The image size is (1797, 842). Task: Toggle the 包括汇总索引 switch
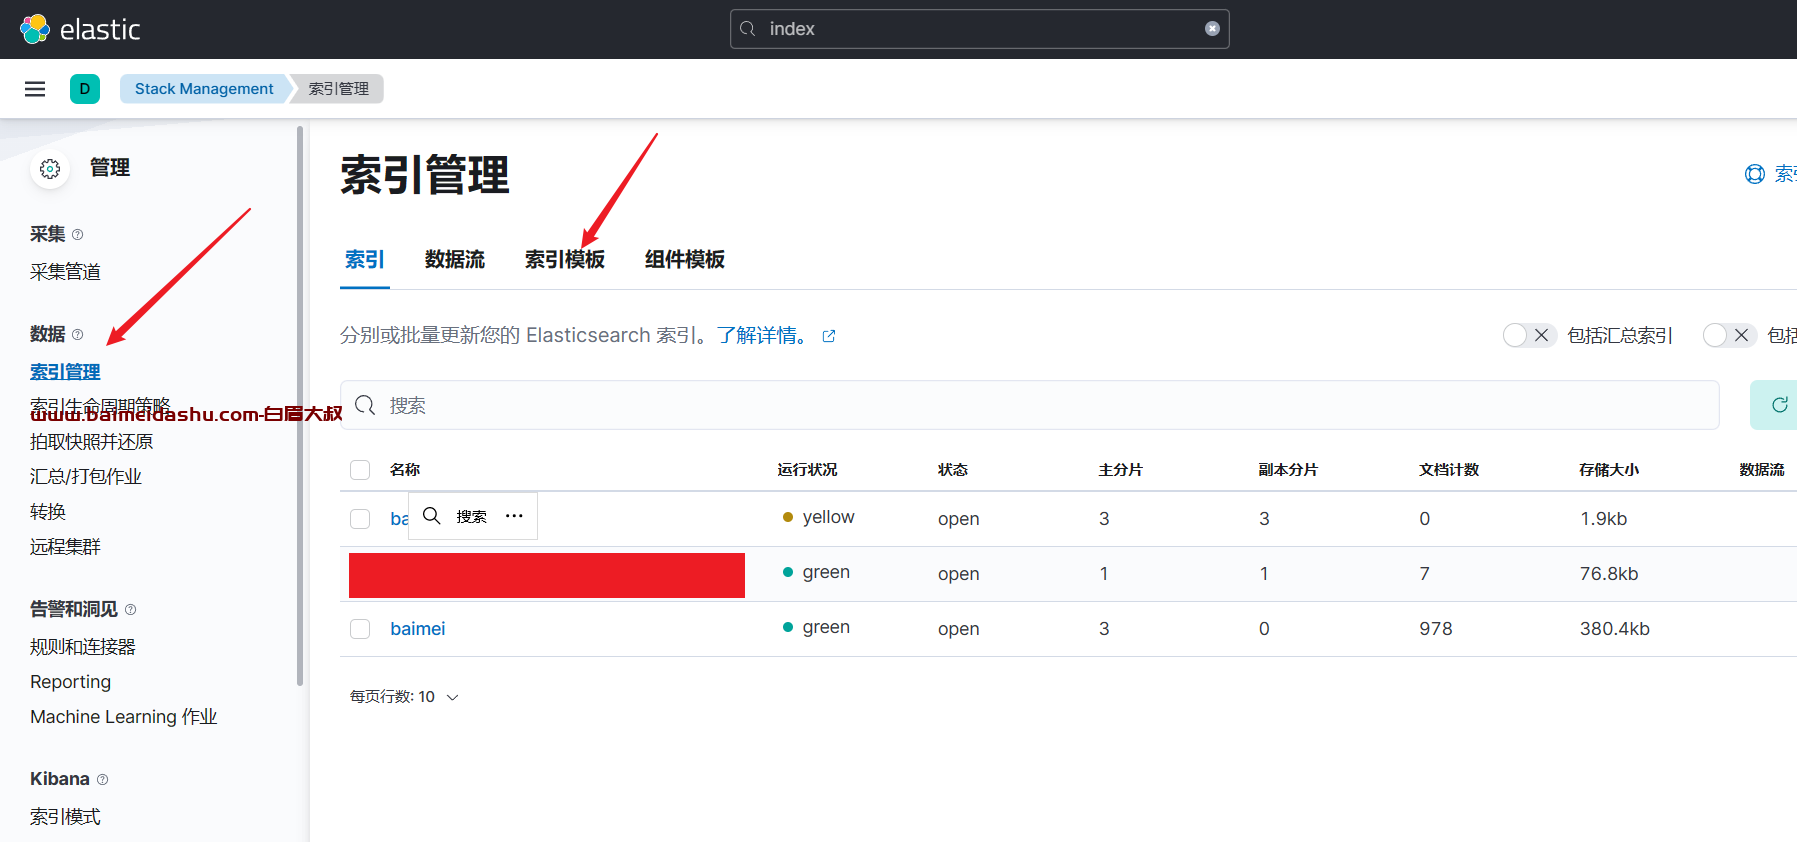click(1529, 336)
